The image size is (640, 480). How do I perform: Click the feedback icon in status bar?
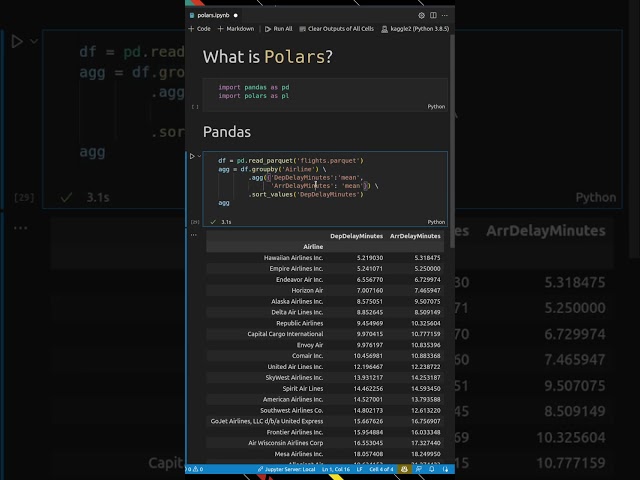(418, 469)
